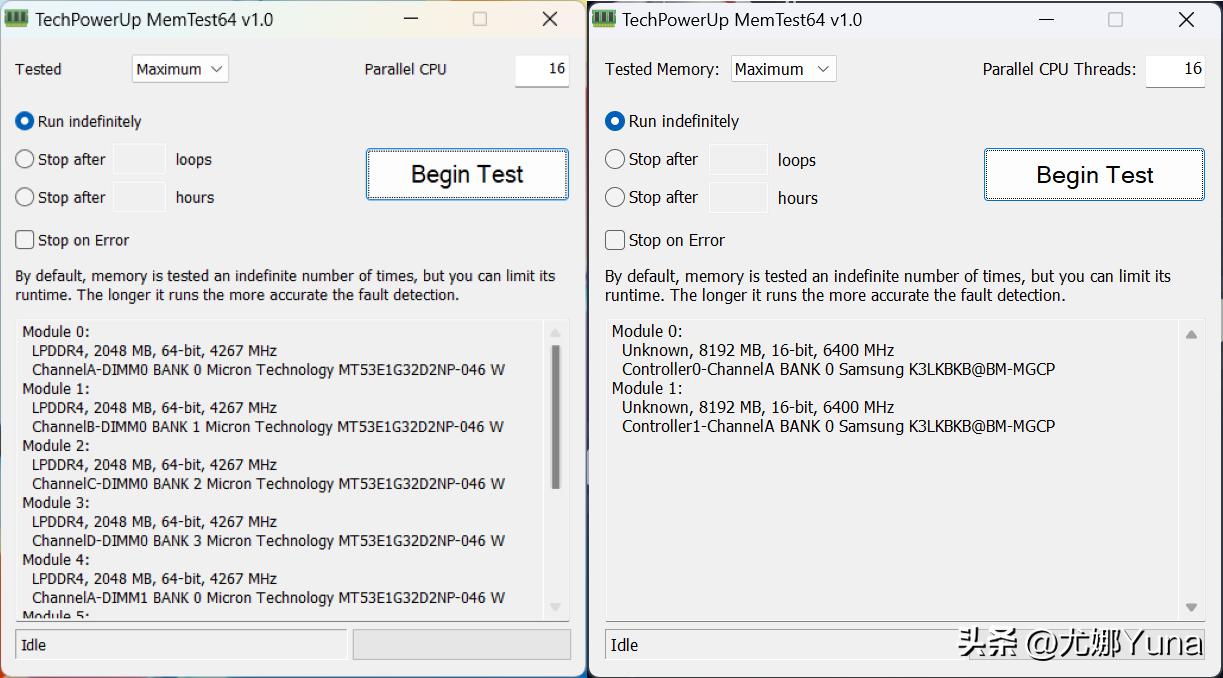This screenshot has width=1223, height=678.
Task: Open the Tested dropdown in the left window
Action: pos(181,69)
